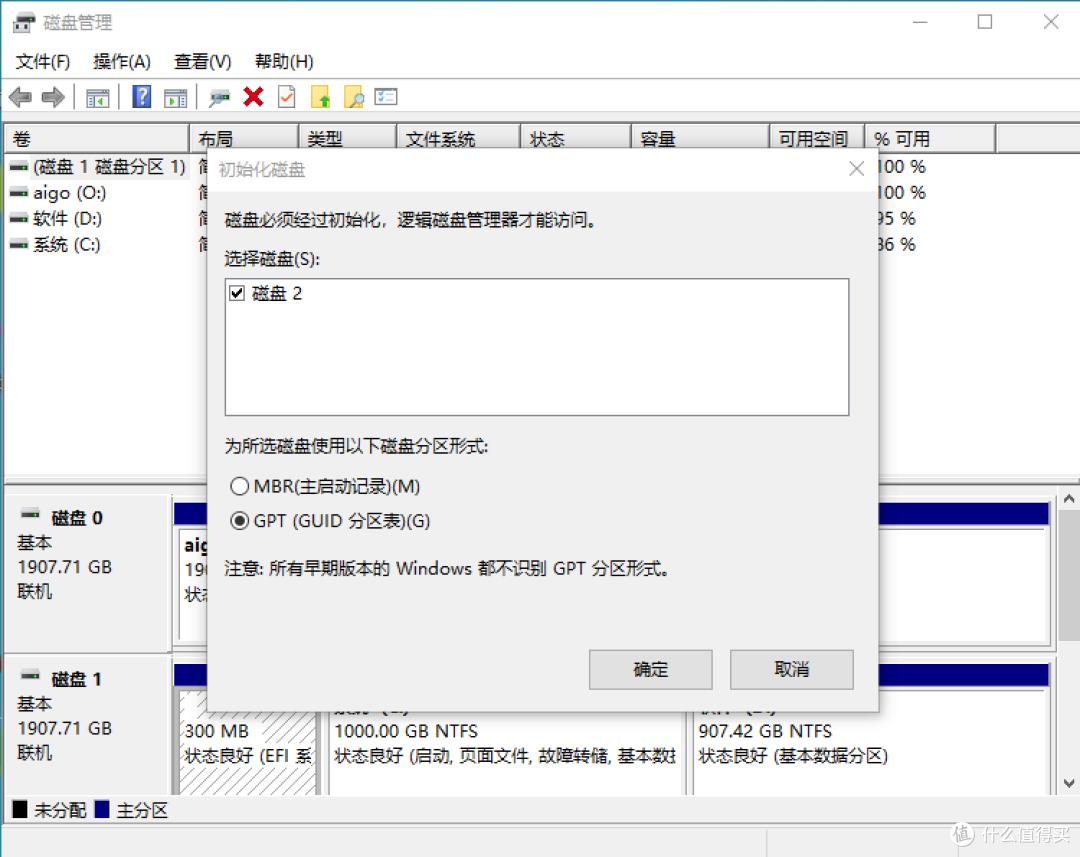Click Show/Hide Action Pane toolbar icon
The width and height of the screenshot is (1080, 857).
176,98
